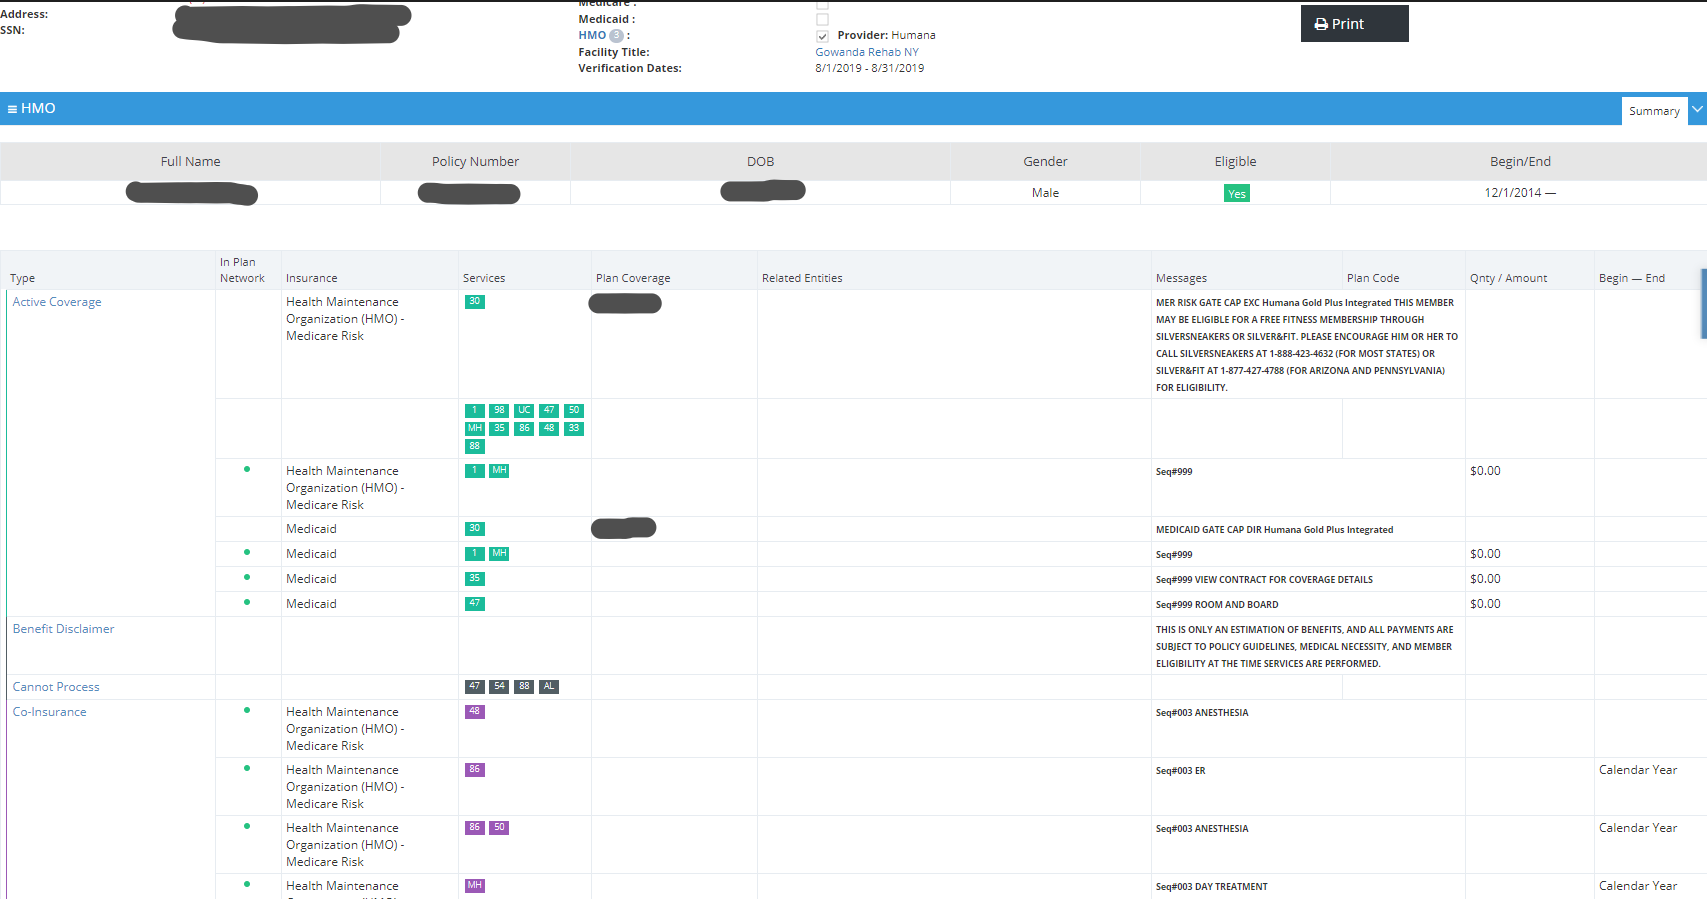Viewport: 1707px width, 899px height.
Task: Select the Cannot Process type entry
Action: 56,687
